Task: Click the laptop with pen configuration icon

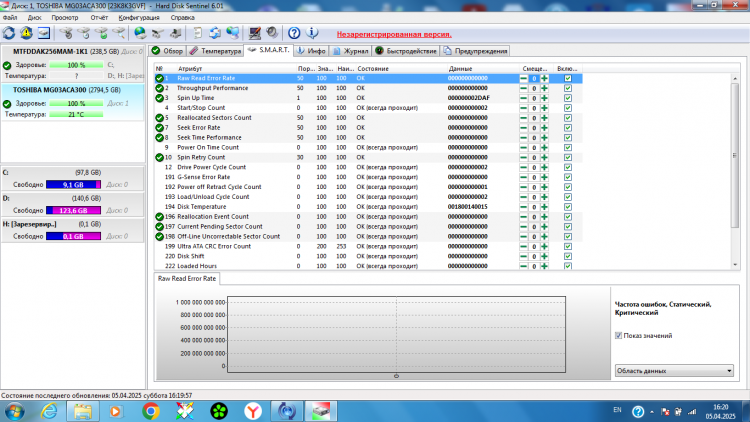Action: pos(254,33)
